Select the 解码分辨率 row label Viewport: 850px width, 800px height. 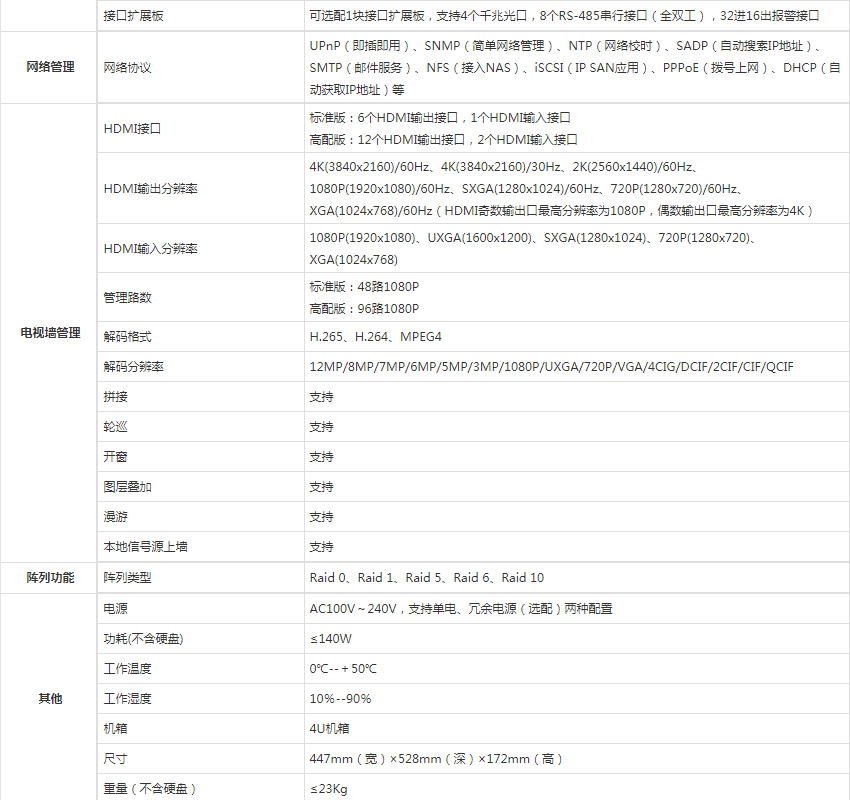134,367
